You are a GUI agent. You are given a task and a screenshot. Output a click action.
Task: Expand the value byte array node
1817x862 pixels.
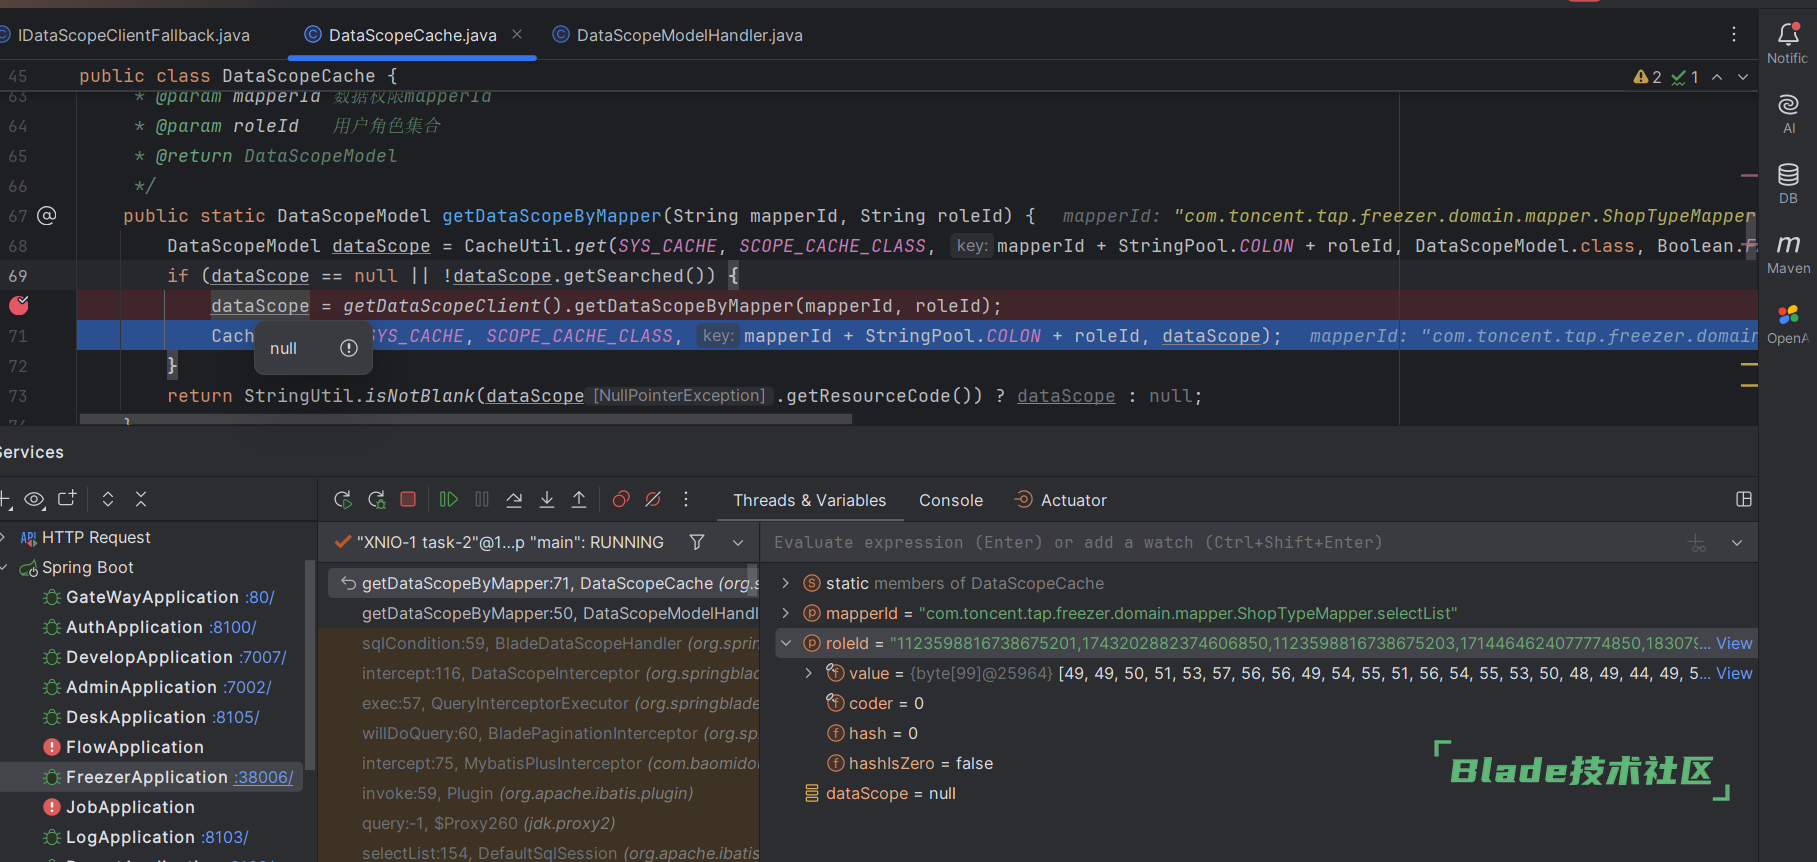coord(809,673)
